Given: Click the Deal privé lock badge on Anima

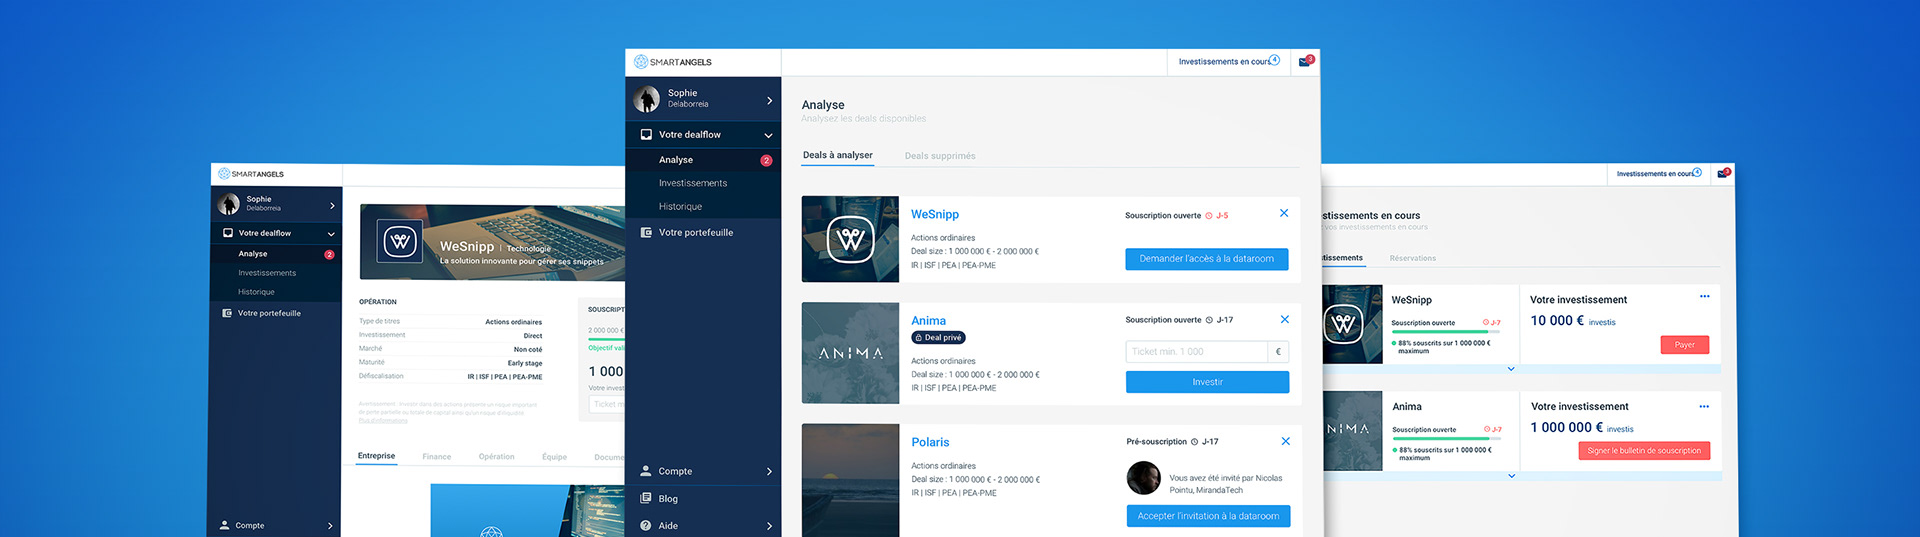Looking at the screenshot, I should point(938,338).
